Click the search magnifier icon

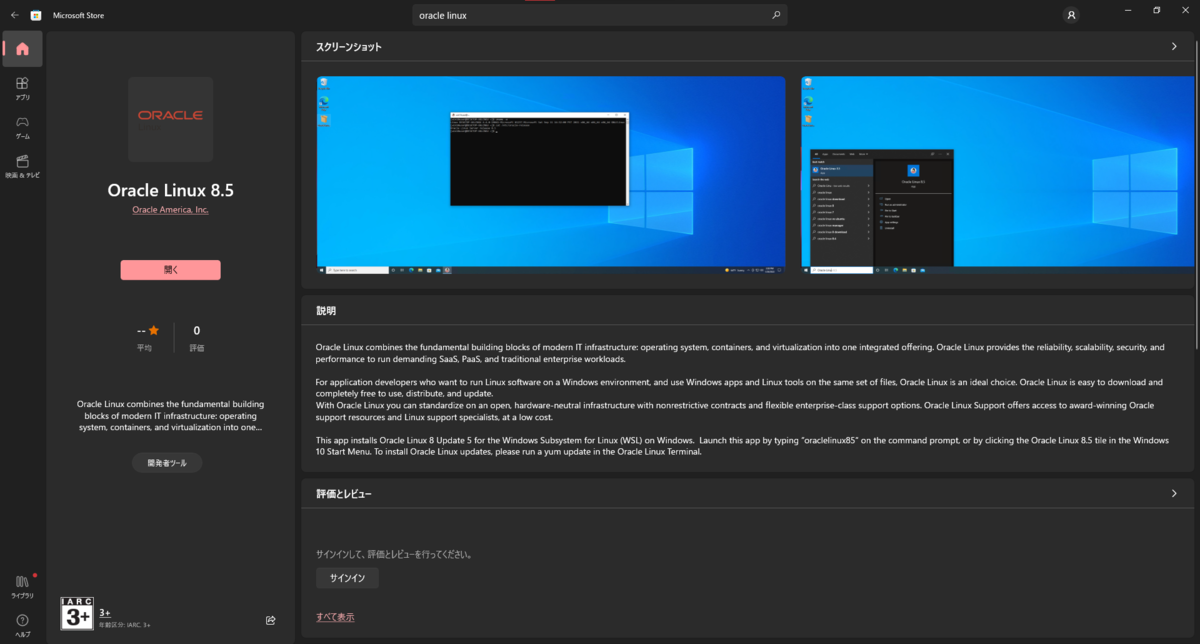[x=776, y=16]
